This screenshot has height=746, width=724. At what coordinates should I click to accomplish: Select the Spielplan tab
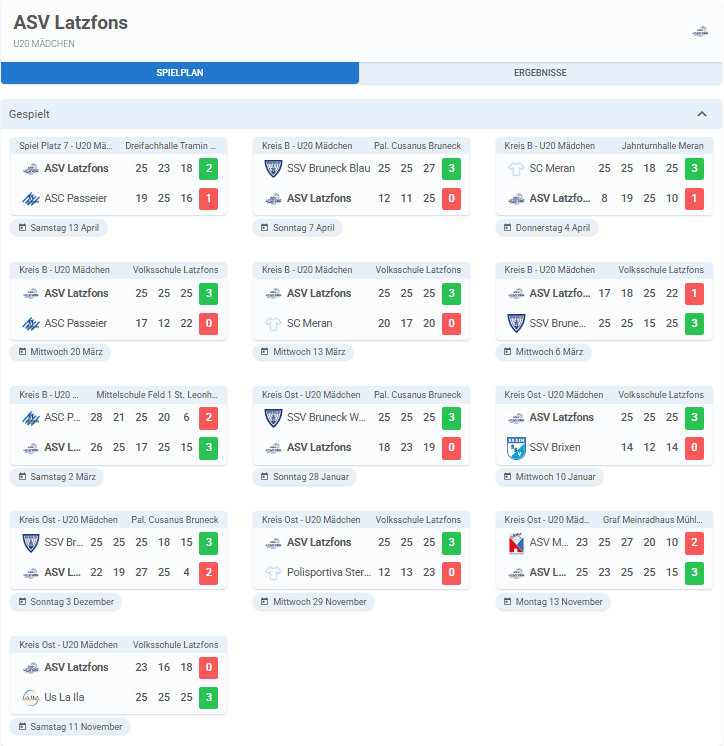click(180, 73)
